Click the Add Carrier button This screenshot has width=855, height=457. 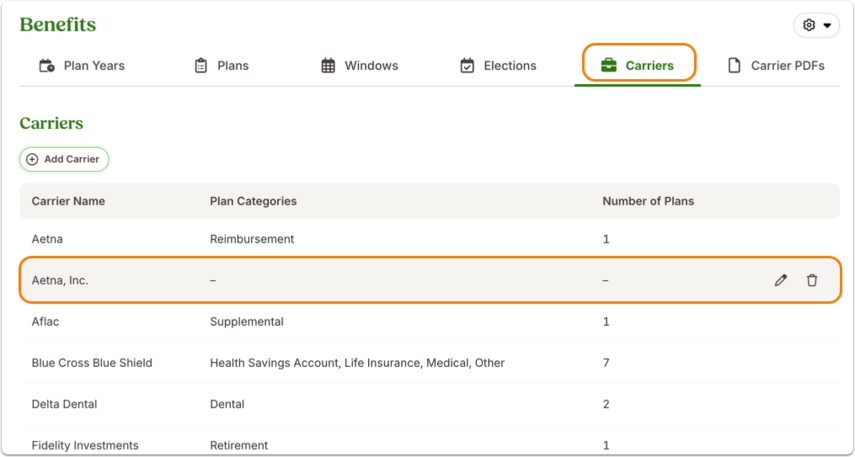click(64, 159)
